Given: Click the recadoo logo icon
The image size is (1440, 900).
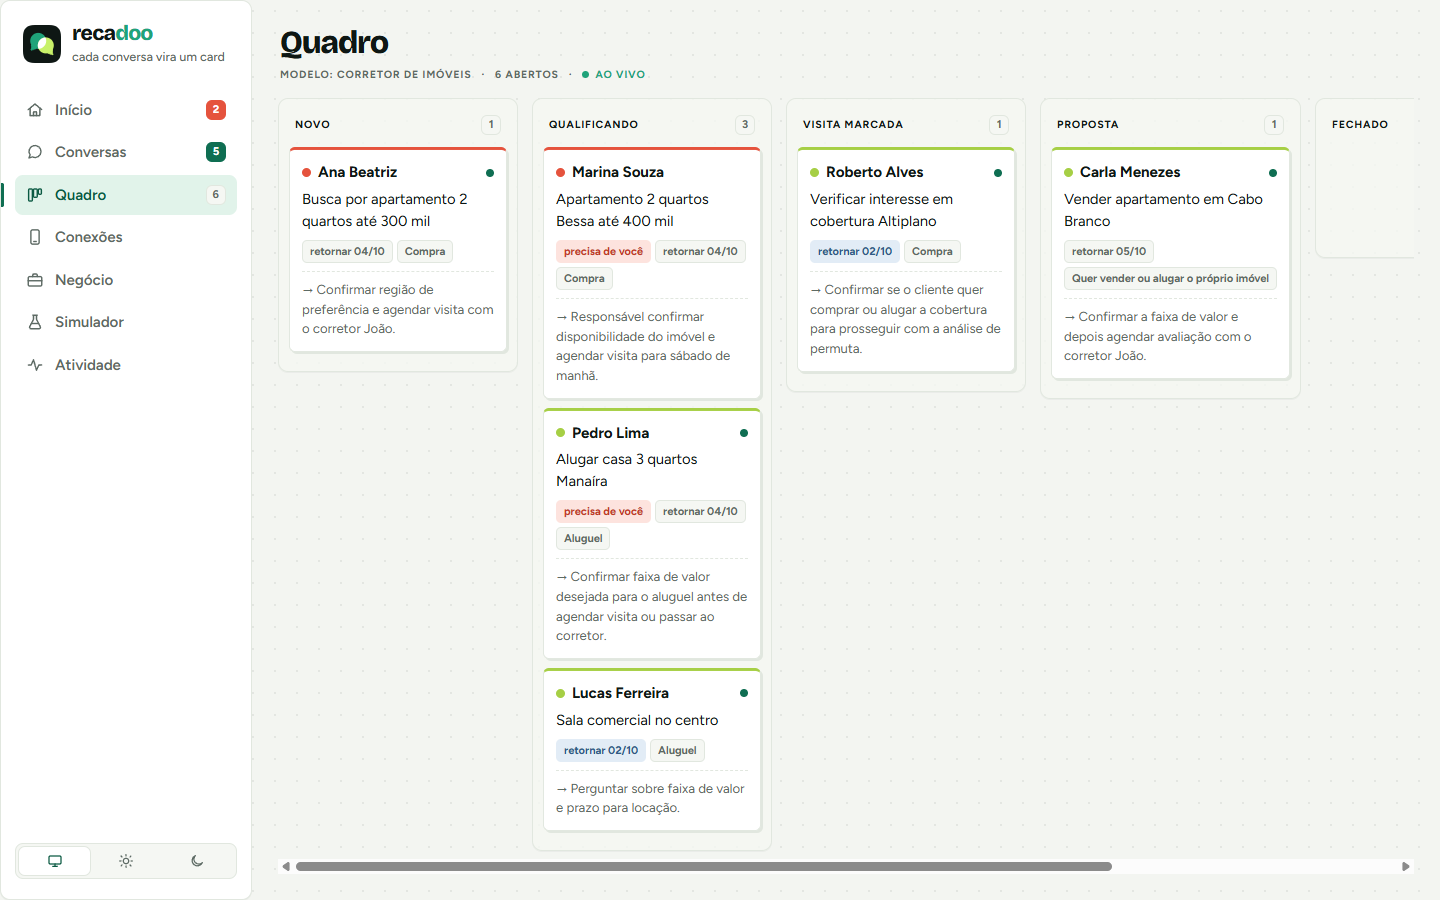Looking at the screenshot, I should pos(42,44).
